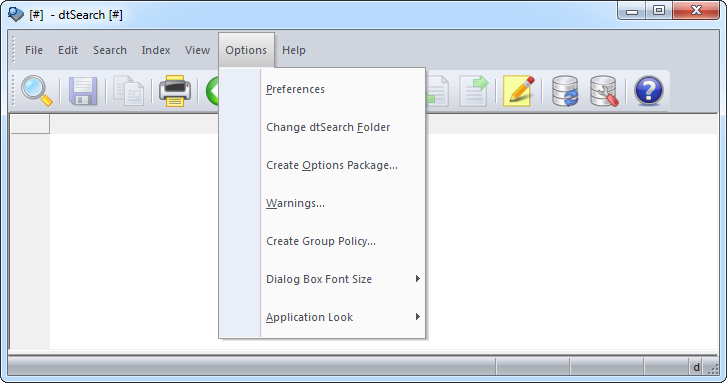Viewport: 727px width, 383px height.
Task: Click the dtSearch app icon in title bar
Action: (16, 14)
